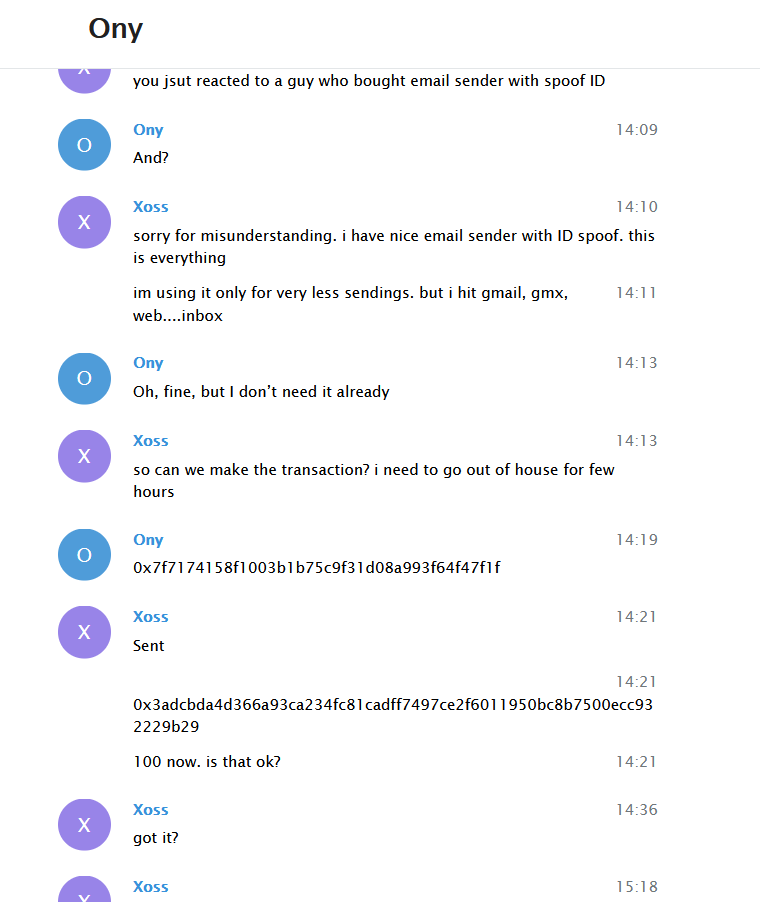The image size is (760, 902).
Task: Click Ony's avatar beside the 0x7f71 wallet address
Action: pyautogui.click(x=84, y=555)
